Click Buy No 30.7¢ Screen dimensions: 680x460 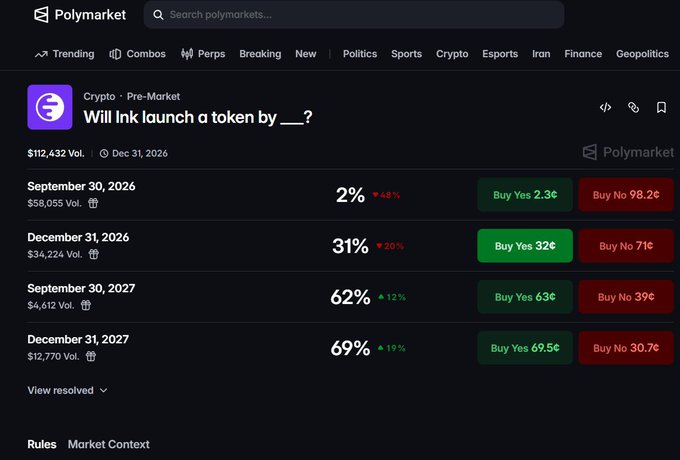point(626,348)
